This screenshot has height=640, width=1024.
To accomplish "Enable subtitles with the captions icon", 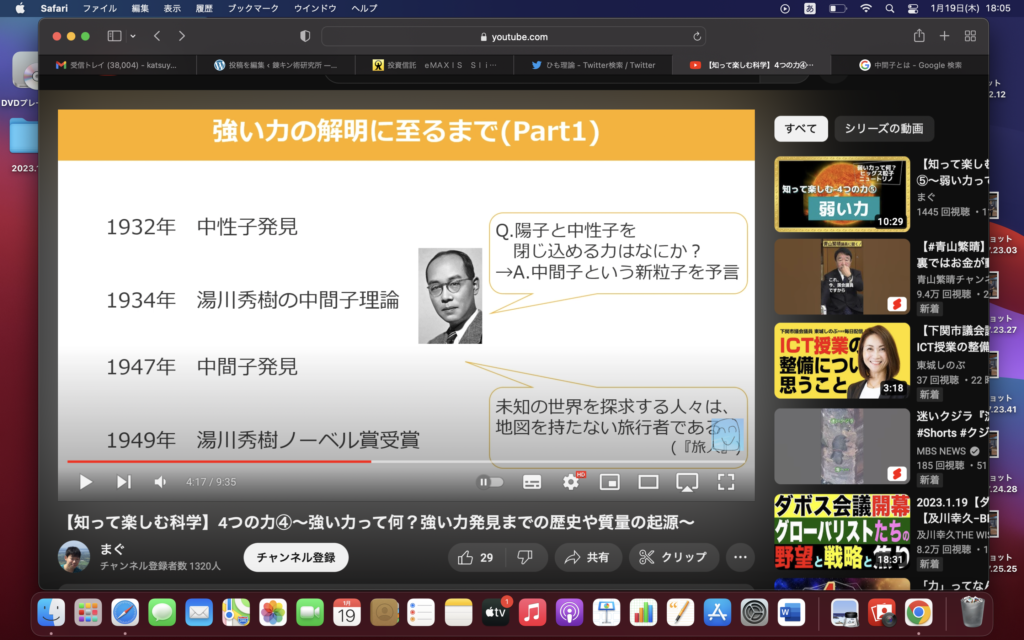I will point(531,481).
